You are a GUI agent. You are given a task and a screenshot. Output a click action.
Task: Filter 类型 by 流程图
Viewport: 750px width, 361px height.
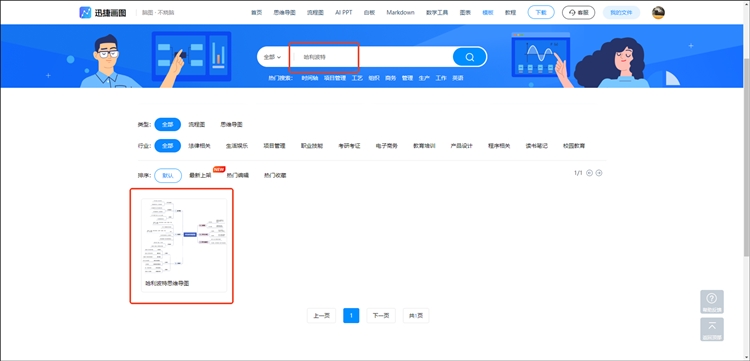point(197,124)
